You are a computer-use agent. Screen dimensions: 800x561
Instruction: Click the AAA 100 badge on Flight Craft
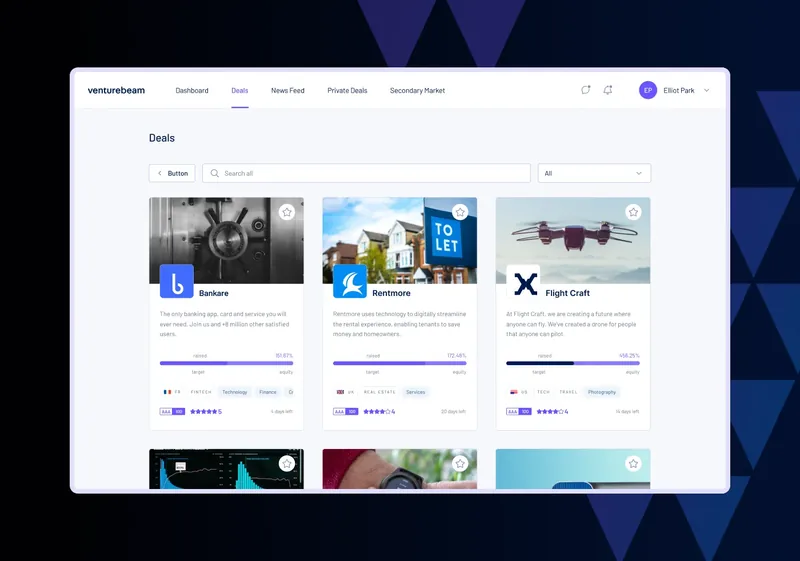click(519, 412)
